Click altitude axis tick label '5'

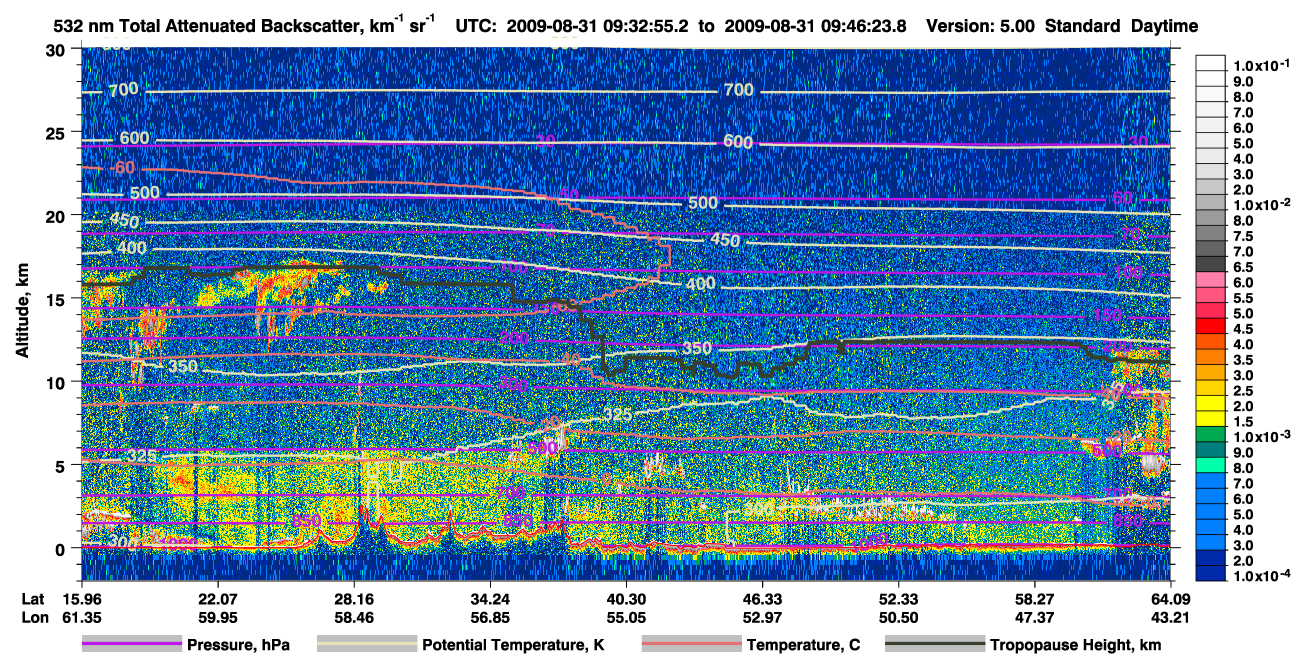(x=62, y=465)
